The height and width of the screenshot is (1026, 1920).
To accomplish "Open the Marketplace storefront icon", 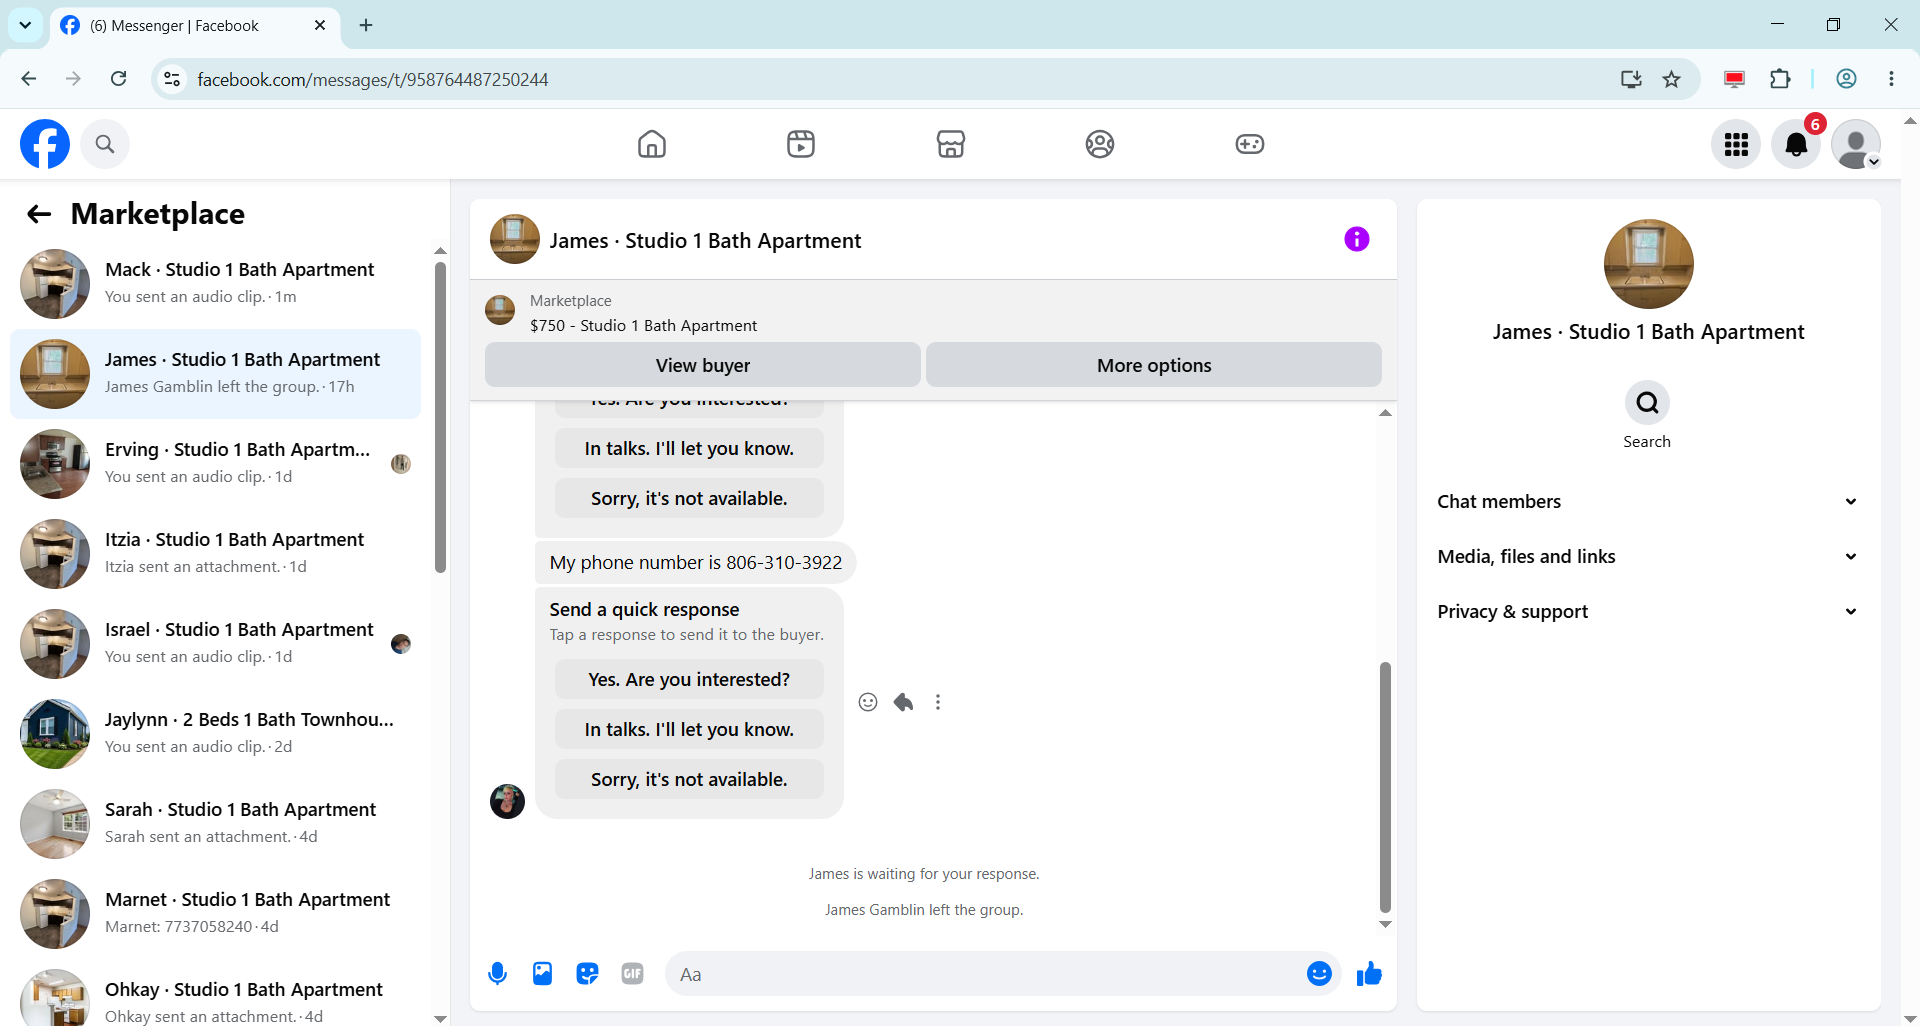I will [x=951, y=144].
